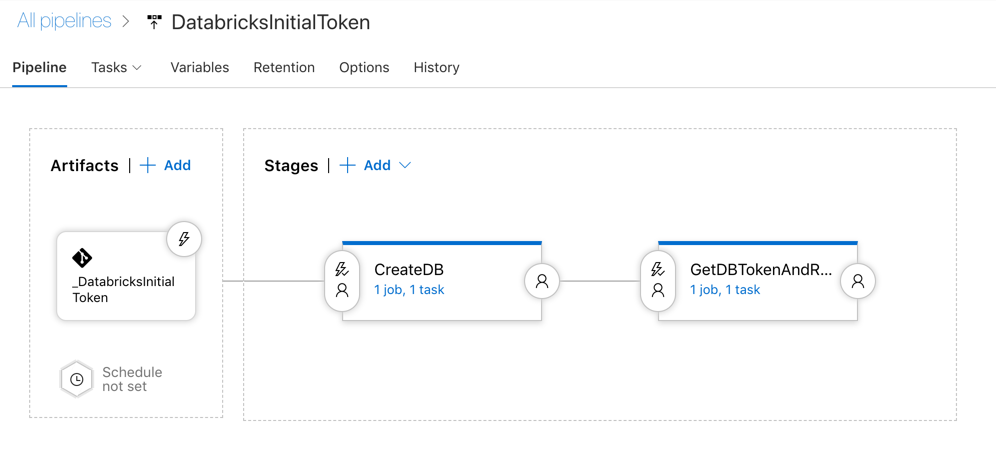
Task: Click the release pipeline icon beside title
Action: (154, 22)
